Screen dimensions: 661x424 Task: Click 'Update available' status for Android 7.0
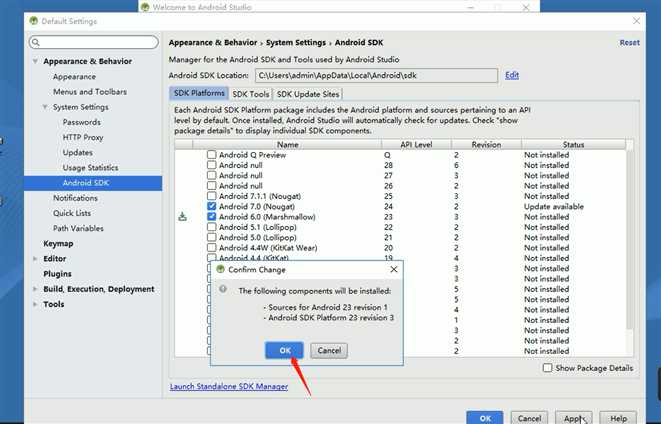tap(554, 207)
